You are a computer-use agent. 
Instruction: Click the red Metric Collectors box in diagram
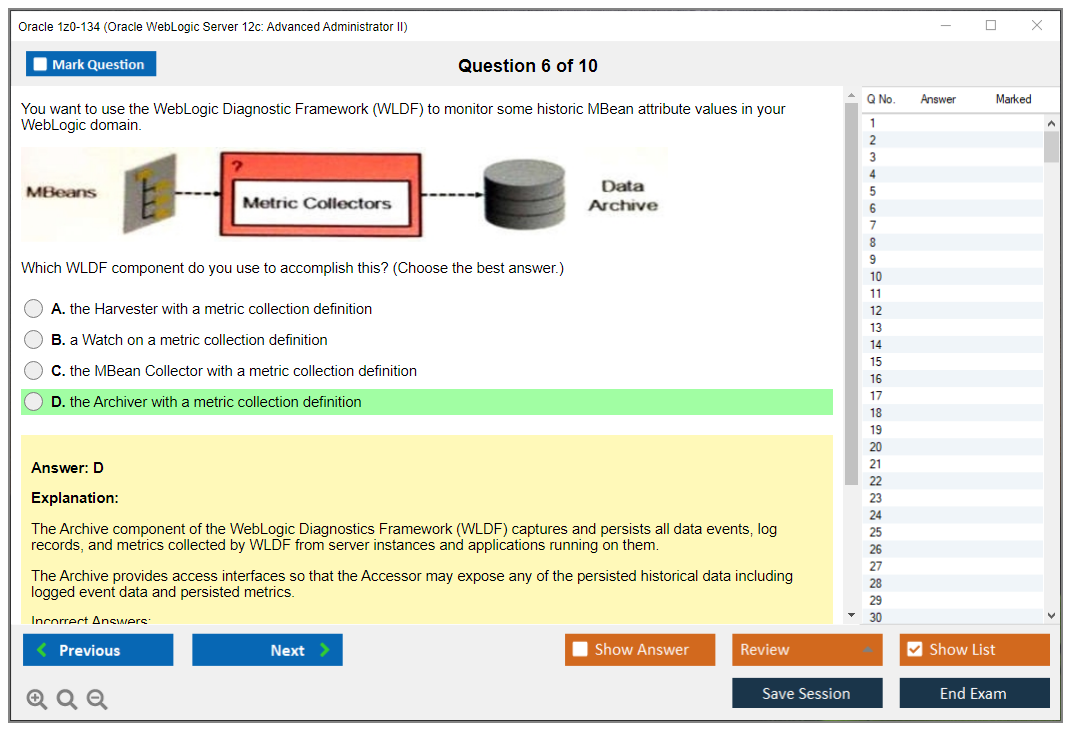[320, 195]
